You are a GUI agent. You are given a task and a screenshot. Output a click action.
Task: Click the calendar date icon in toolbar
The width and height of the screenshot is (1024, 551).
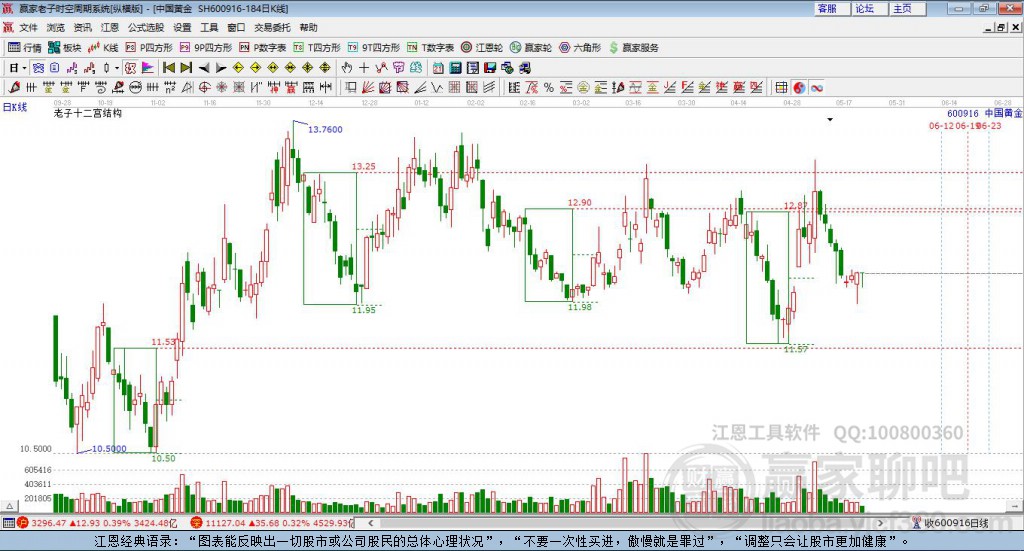pyautogui.click(x=438, y=67)
